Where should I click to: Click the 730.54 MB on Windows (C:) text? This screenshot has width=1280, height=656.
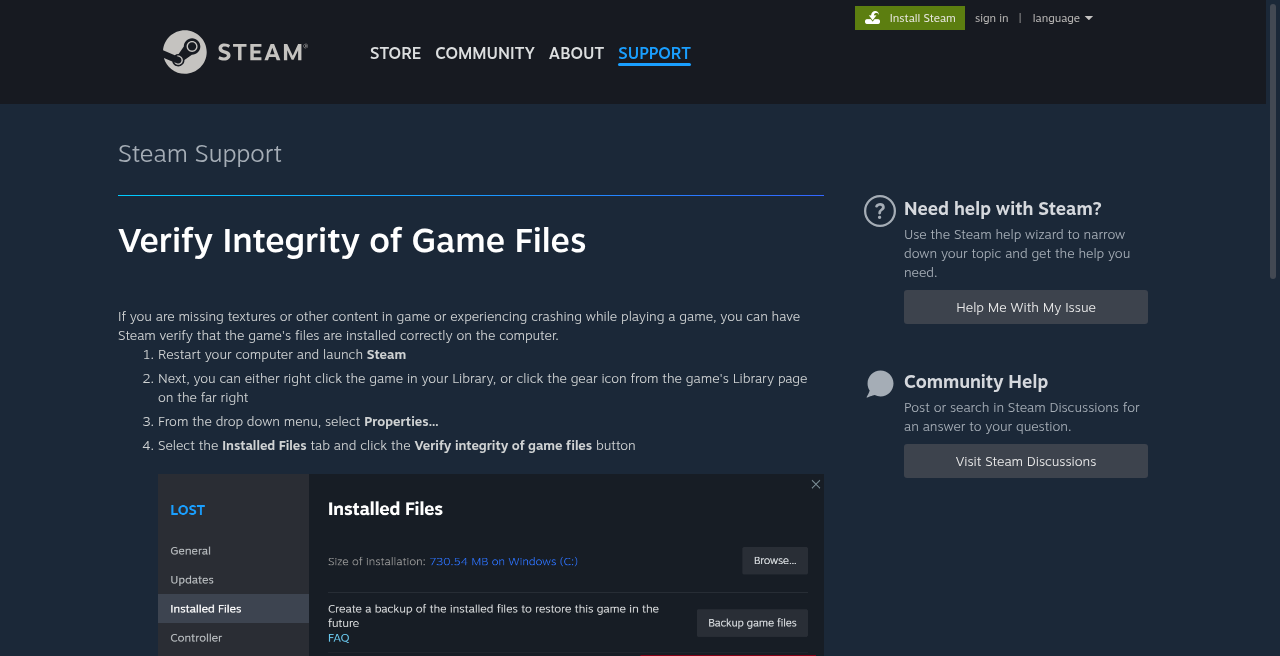coord(504,562)
